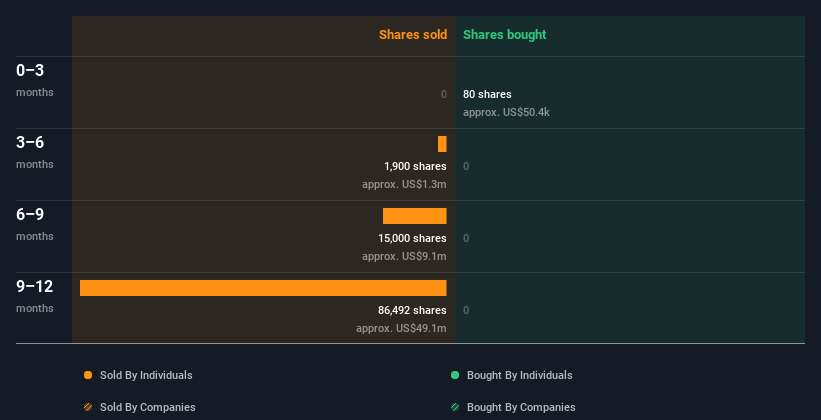821x420 pixels.
Task: Toggle the Bought By Individuals legend label
Action: [519, 375]
